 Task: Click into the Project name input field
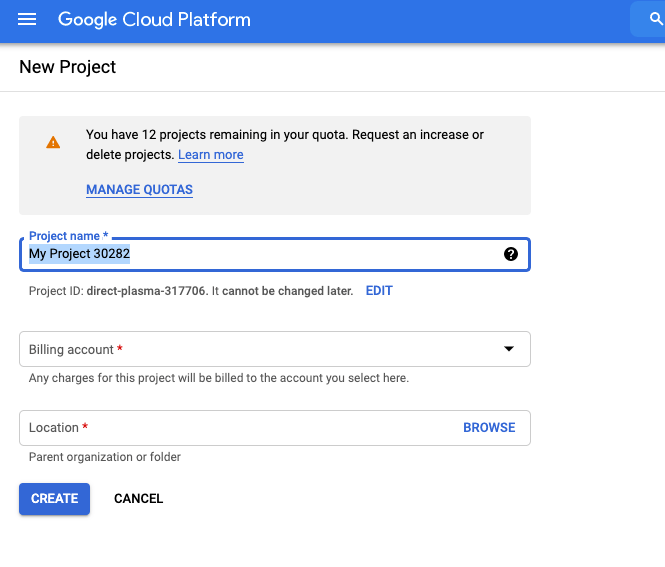point(275,254)
